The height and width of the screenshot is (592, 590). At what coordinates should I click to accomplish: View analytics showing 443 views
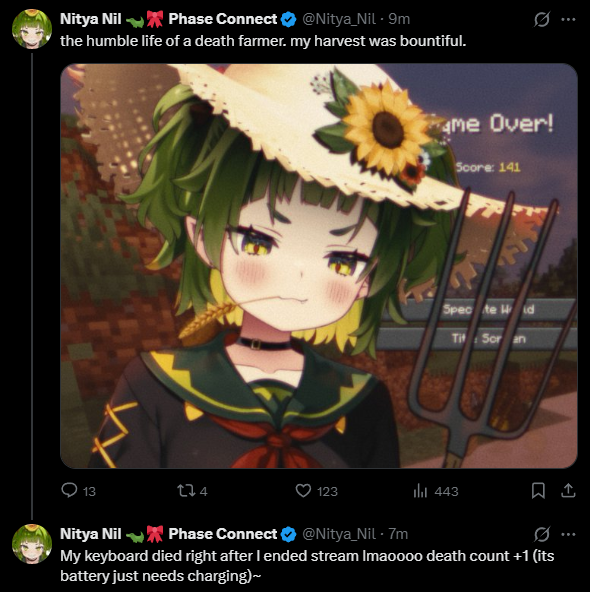(436, 491)
